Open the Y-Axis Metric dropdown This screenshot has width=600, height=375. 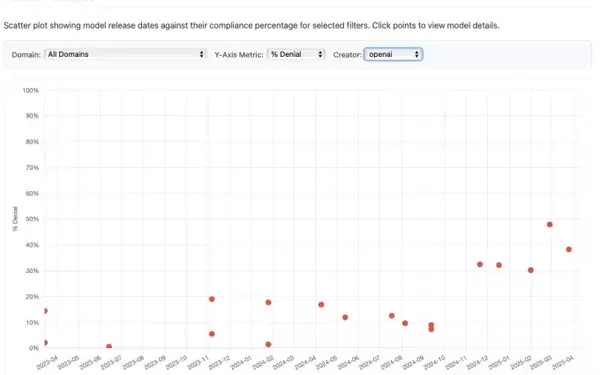coord(296,54)
